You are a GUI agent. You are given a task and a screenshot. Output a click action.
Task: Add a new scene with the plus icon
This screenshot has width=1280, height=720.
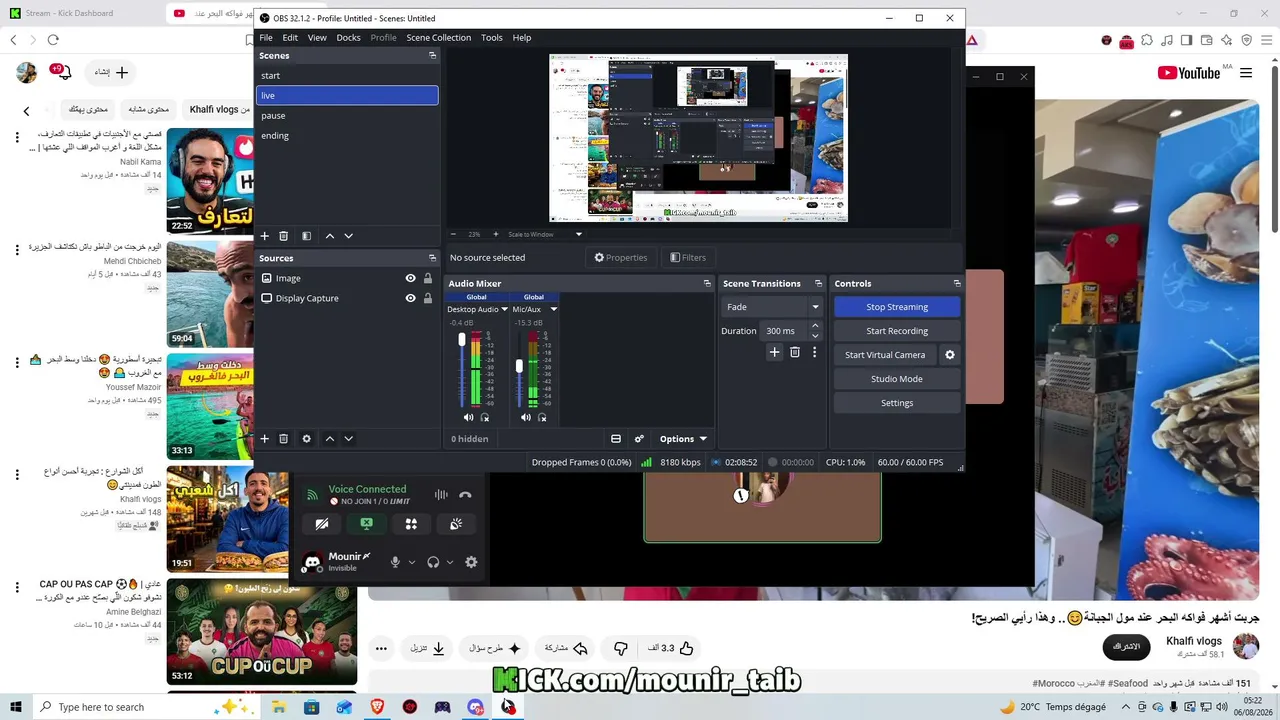[x=265, y=236]
